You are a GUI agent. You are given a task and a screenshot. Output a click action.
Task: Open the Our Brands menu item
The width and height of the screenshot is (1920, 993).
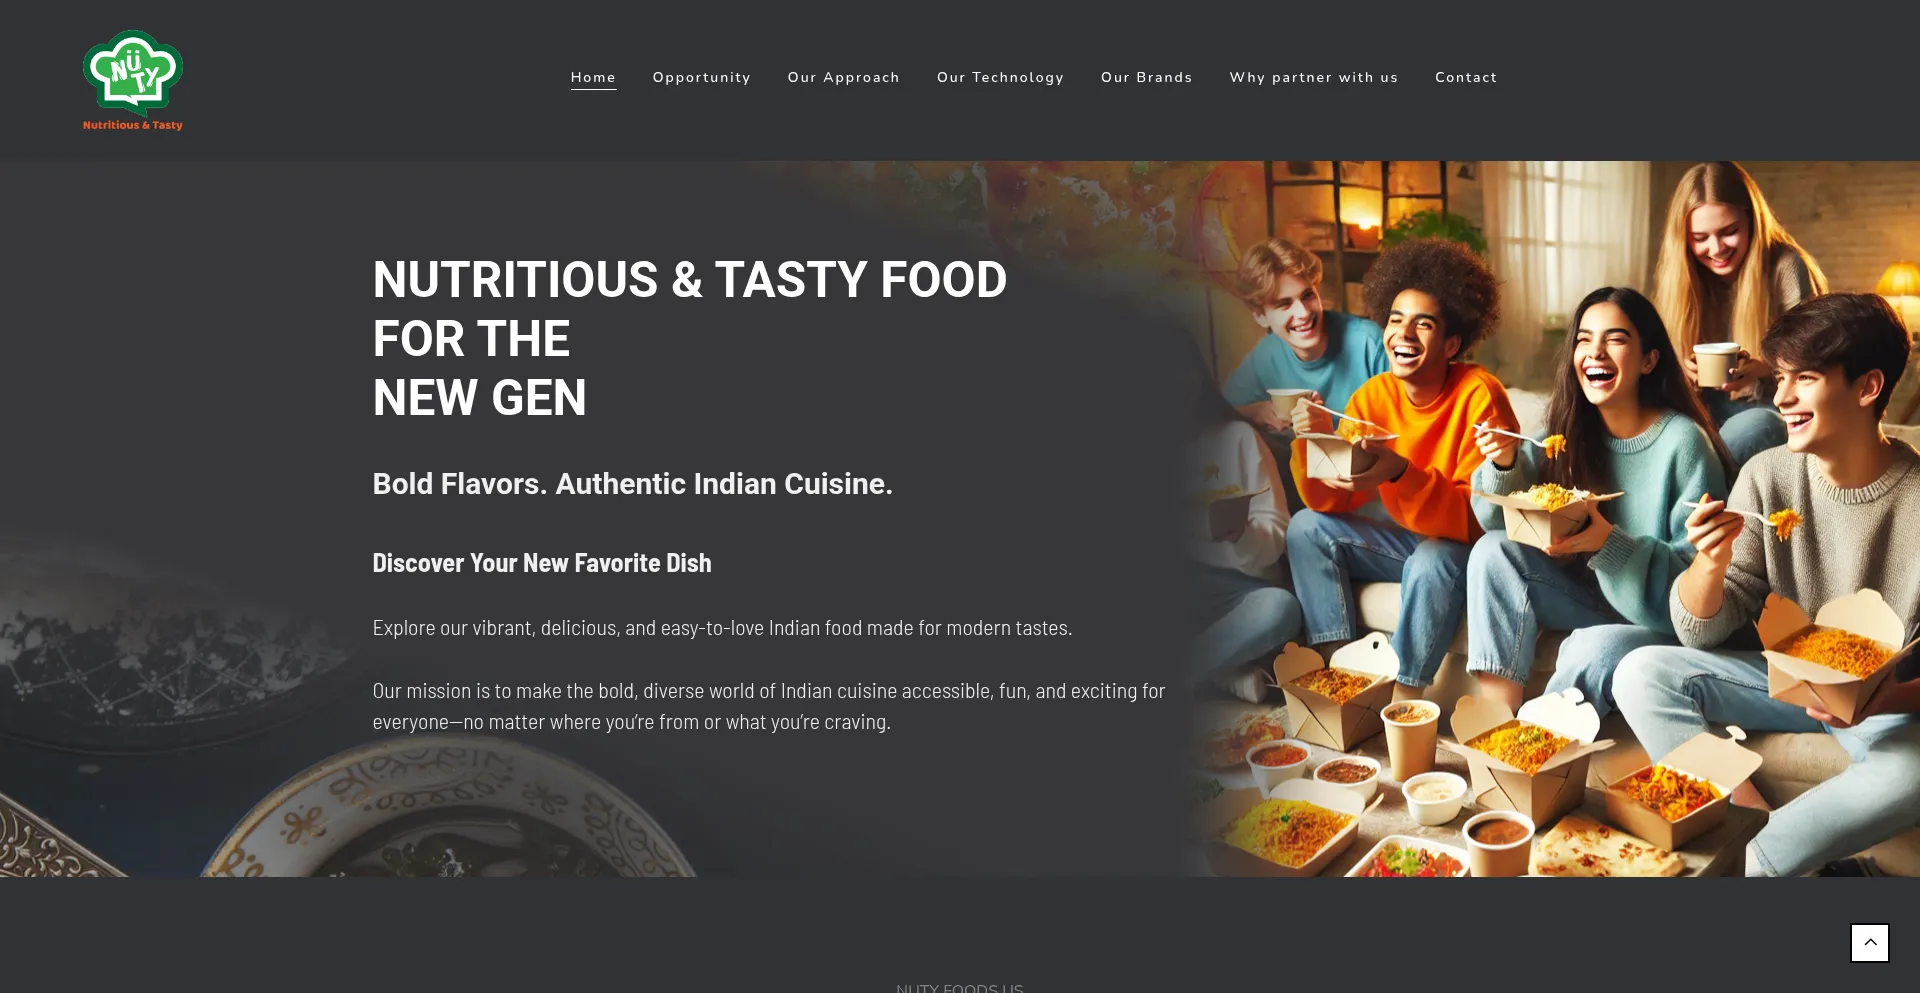[1146, 77]
